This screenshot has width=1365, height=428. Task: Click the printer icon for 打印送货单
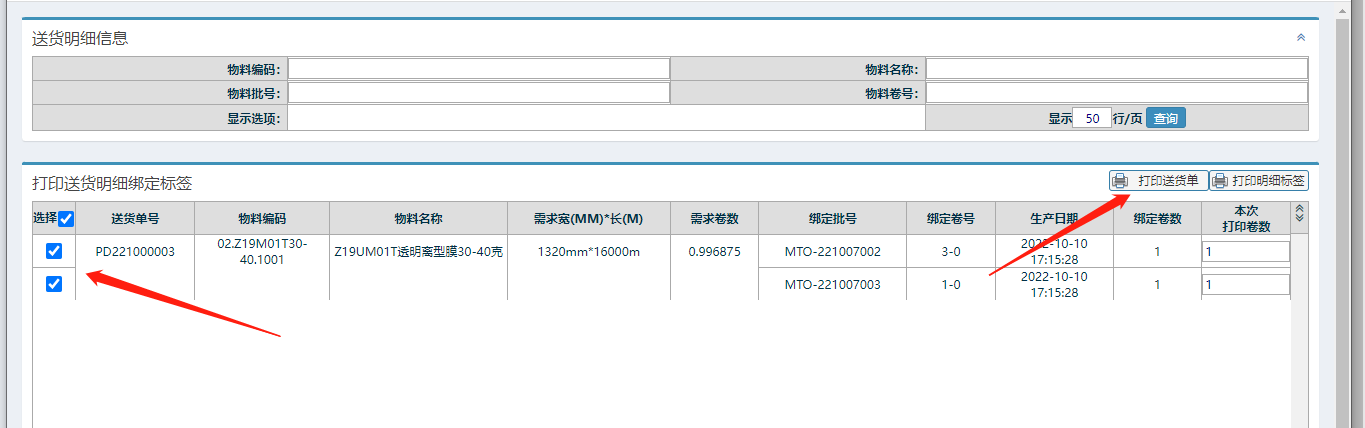click(x=1121, y=181)
